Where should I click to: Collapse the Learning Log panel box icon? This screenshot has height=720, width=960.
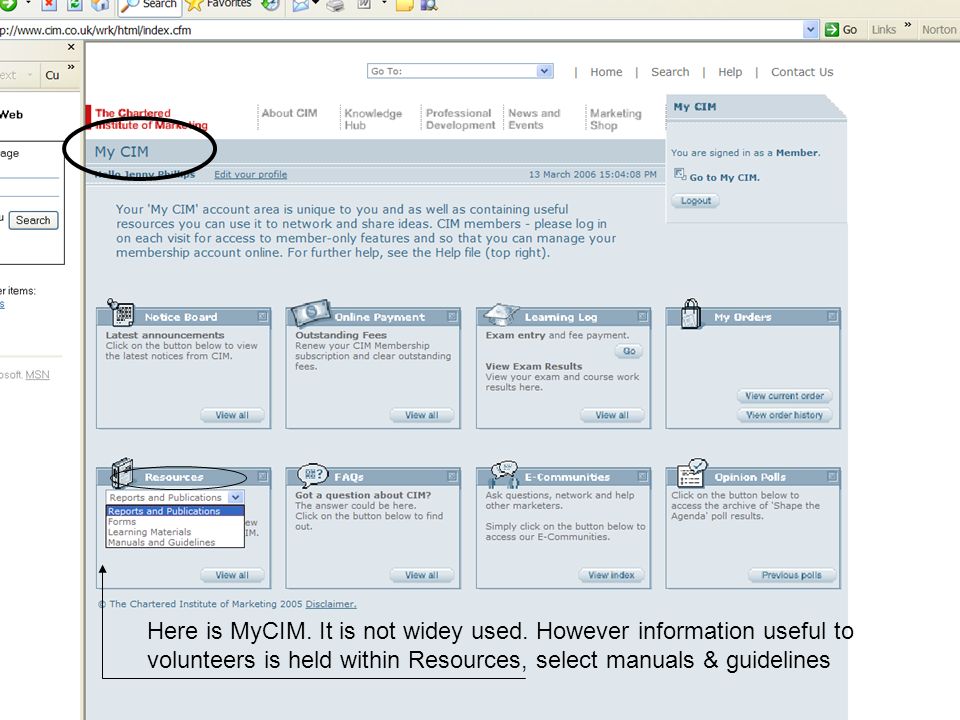pyautogui.click(x=643, y=317)
